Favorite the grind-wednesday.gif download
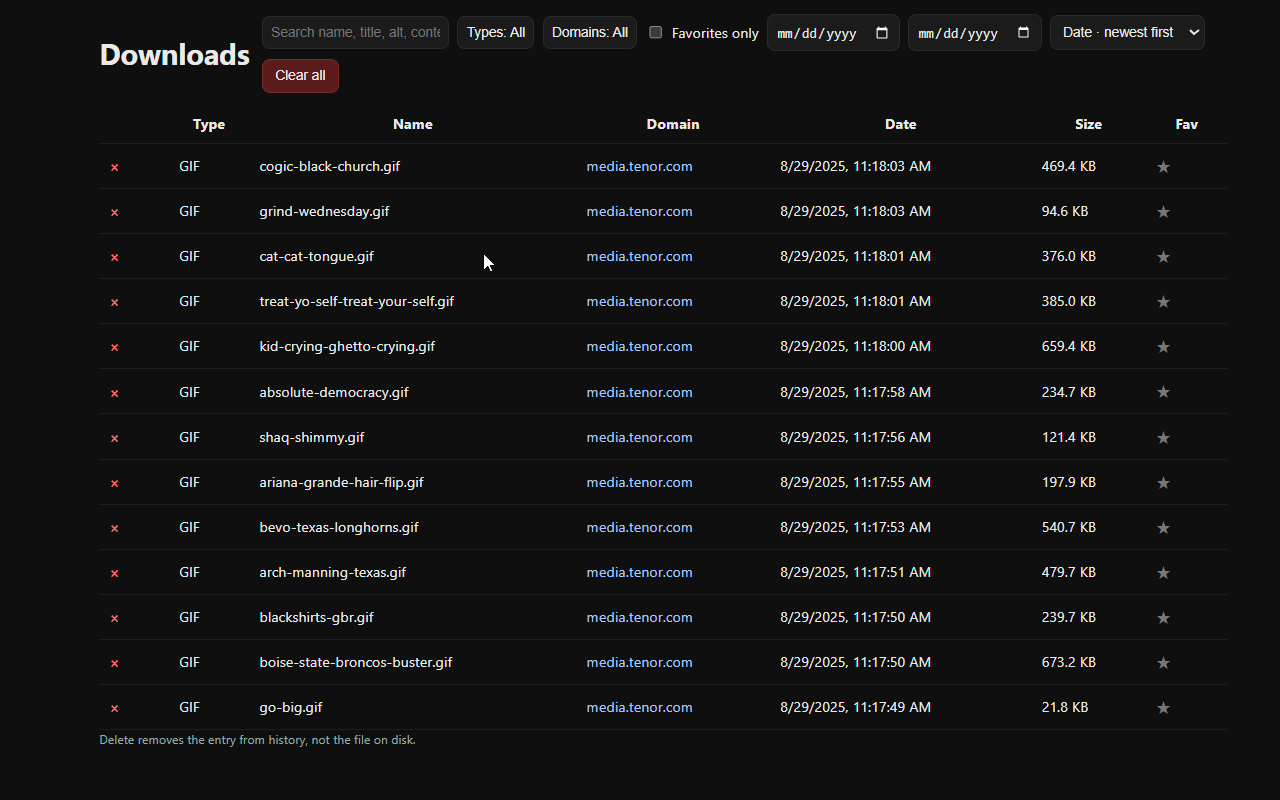 1163,212
